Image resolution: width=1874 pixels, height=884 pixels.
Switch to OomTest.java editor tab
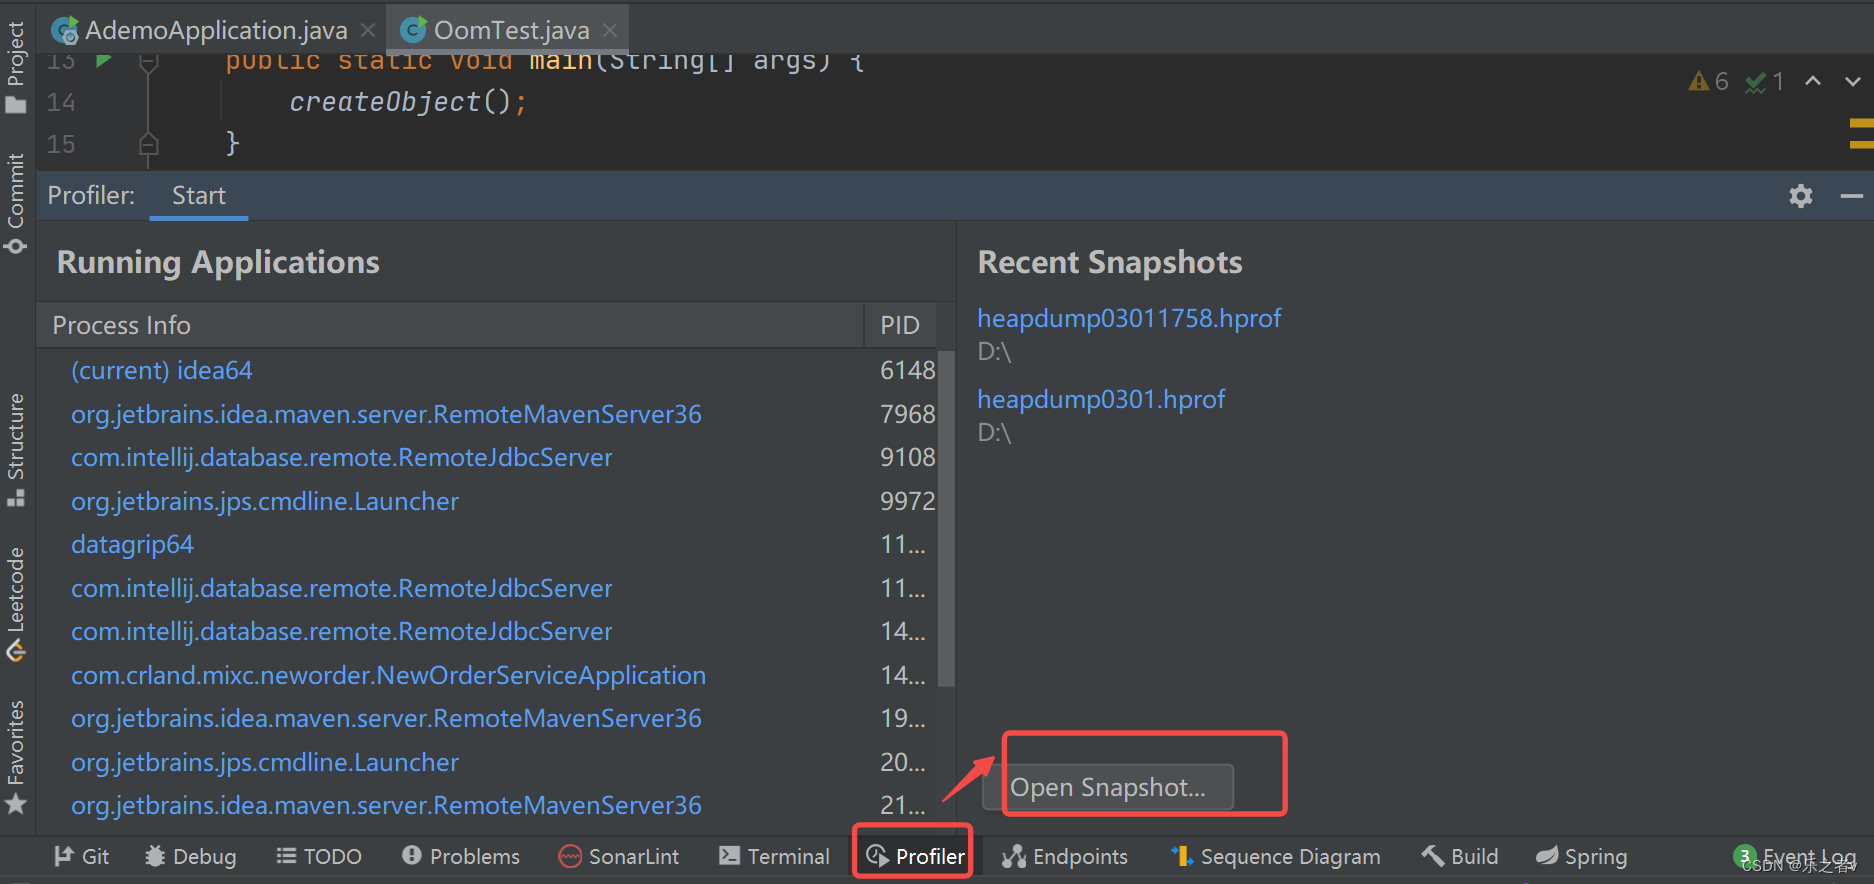click(509, 31)
